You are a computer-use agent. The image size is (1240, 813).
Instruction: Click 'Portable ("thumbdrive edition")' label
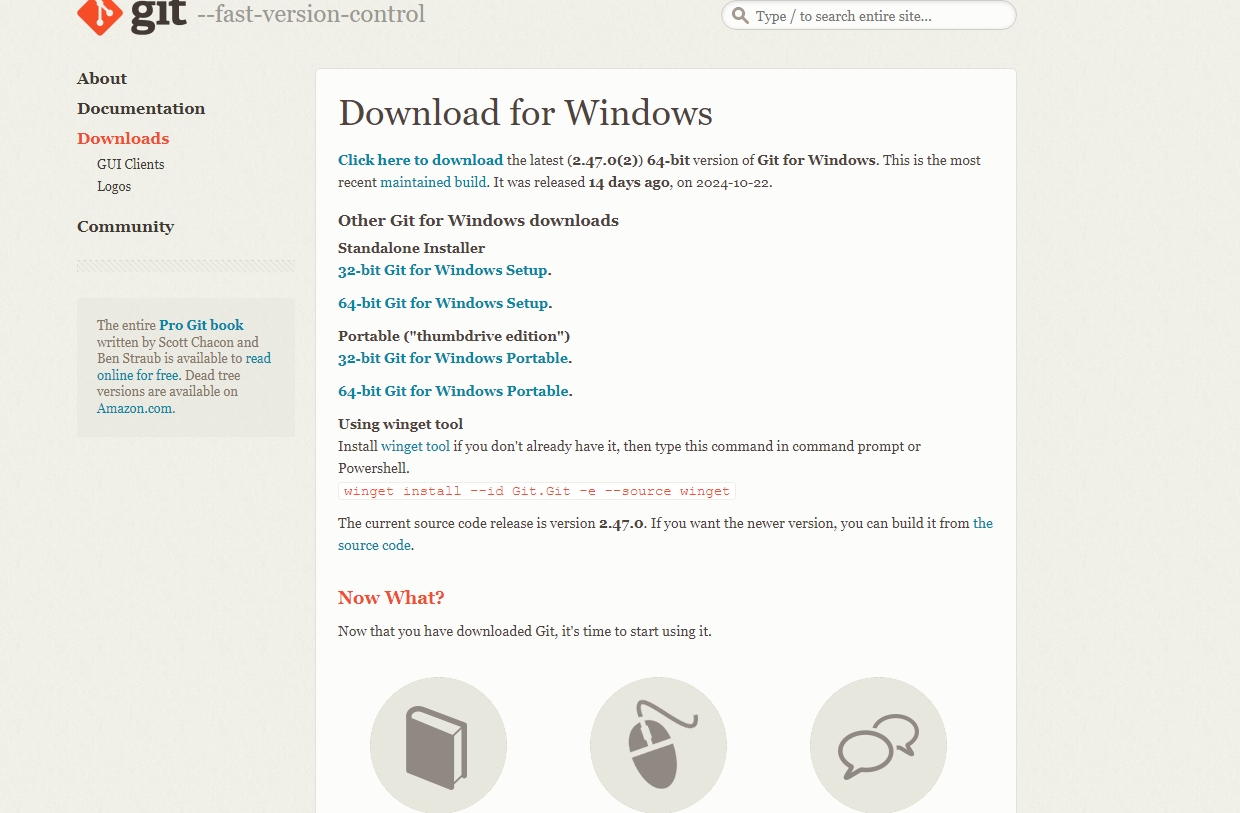(454, 336)
